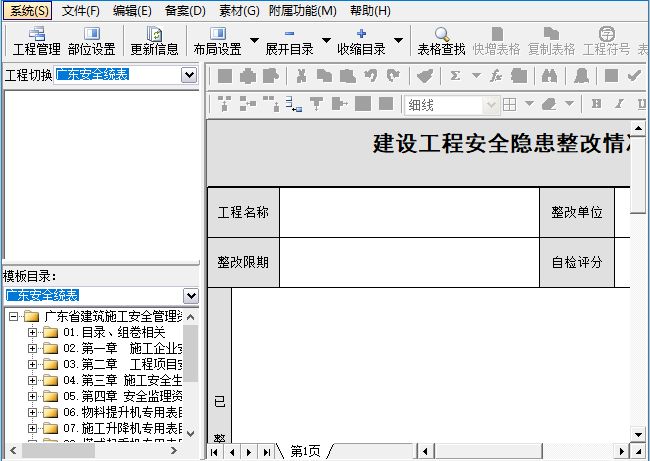Image resolution: width=650 pixels, height=461 pixels.
Task: Collapse the 广东省建筑施工安全管理 root node
Action: point(11,317)
